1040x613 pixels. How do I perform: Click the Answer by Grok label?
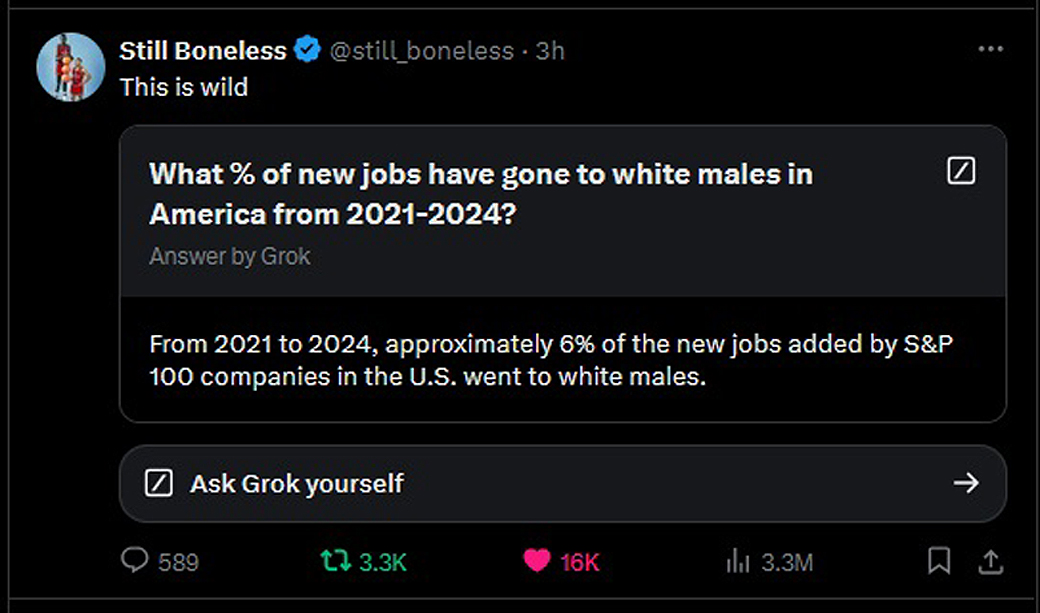tap(230, 256)
